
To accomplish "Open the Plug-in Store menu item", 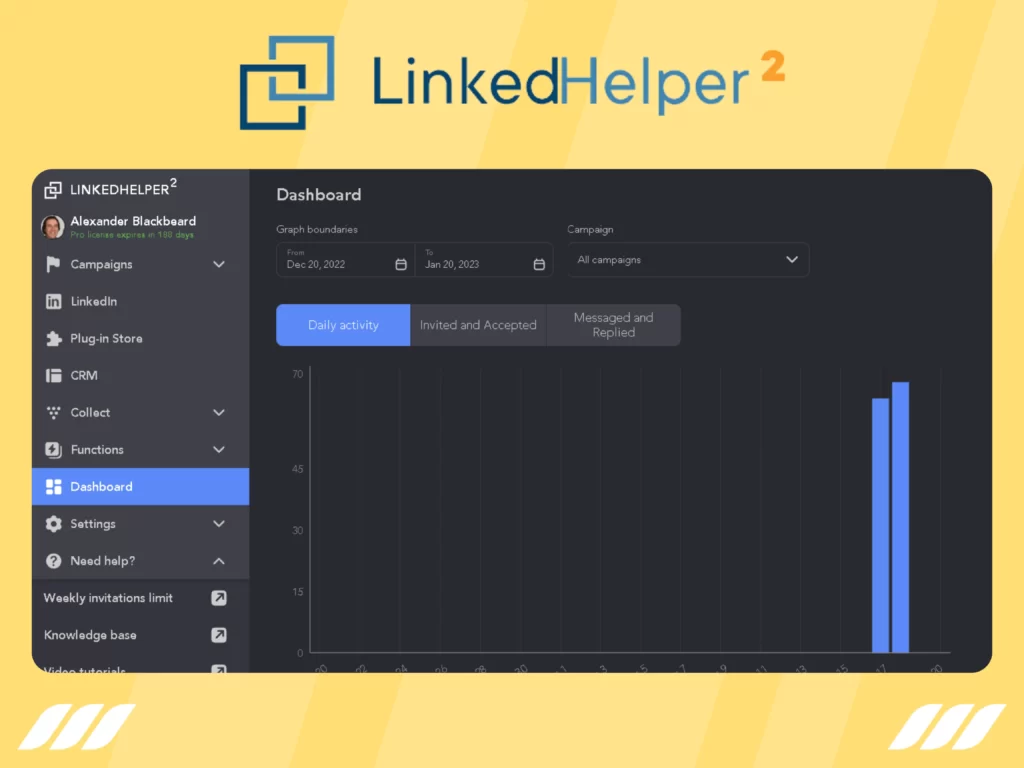I will (140, 338).
